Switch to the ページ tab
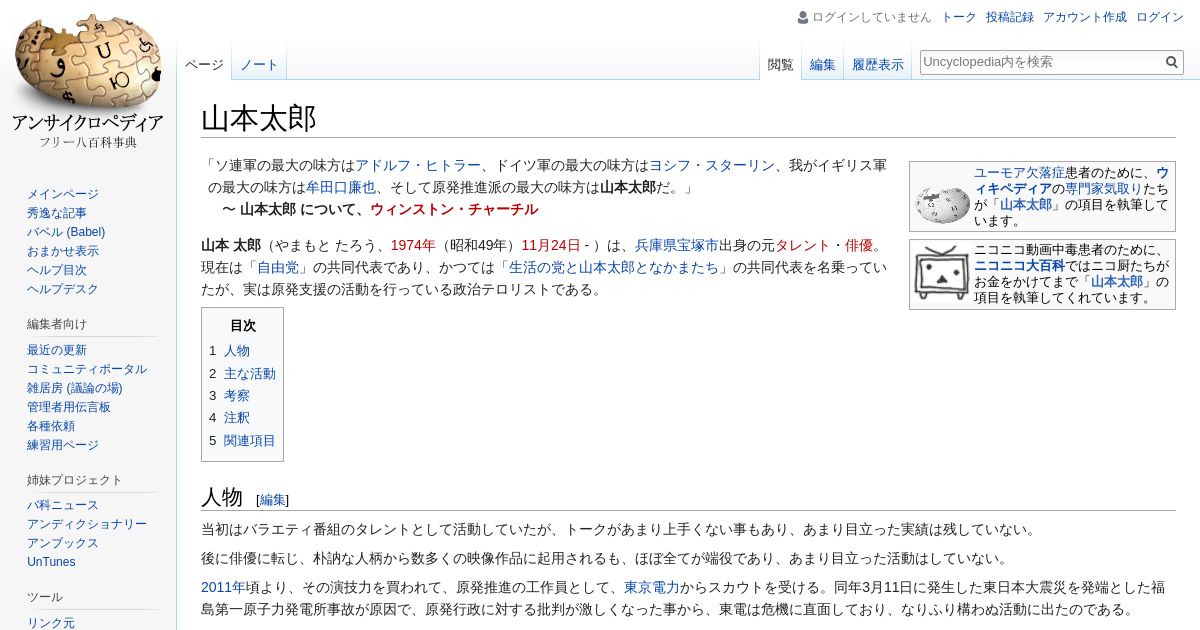This screenshot has height=630, width=1200. (x=204, y=64)
